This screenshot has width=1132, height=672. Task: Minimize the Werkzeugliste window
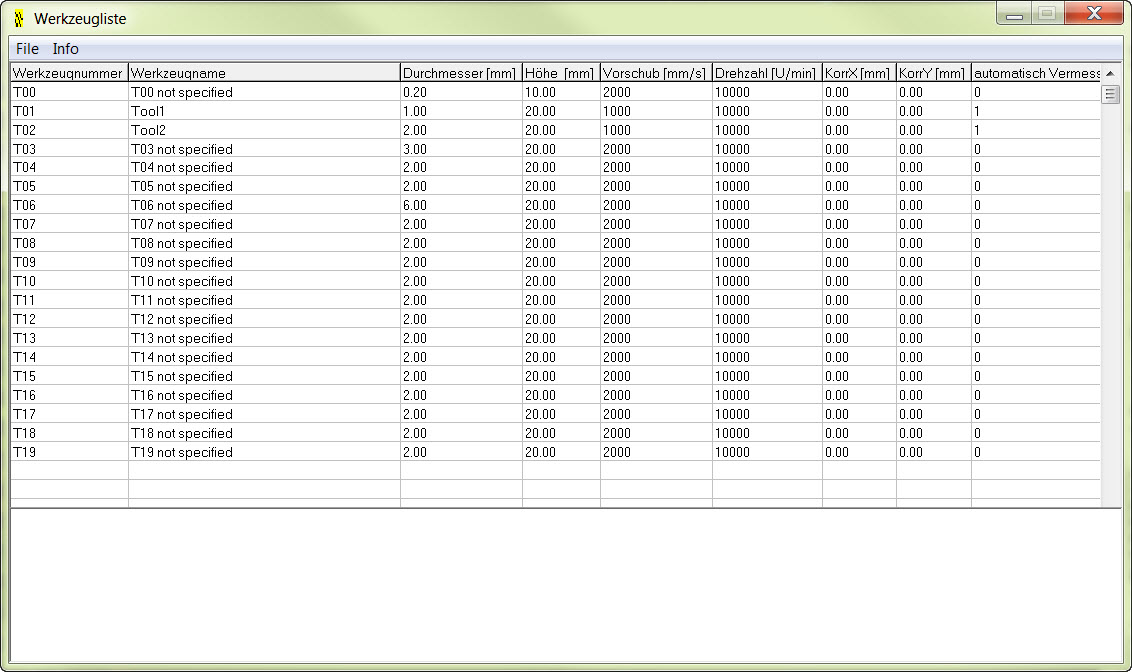click(1014, 15)
